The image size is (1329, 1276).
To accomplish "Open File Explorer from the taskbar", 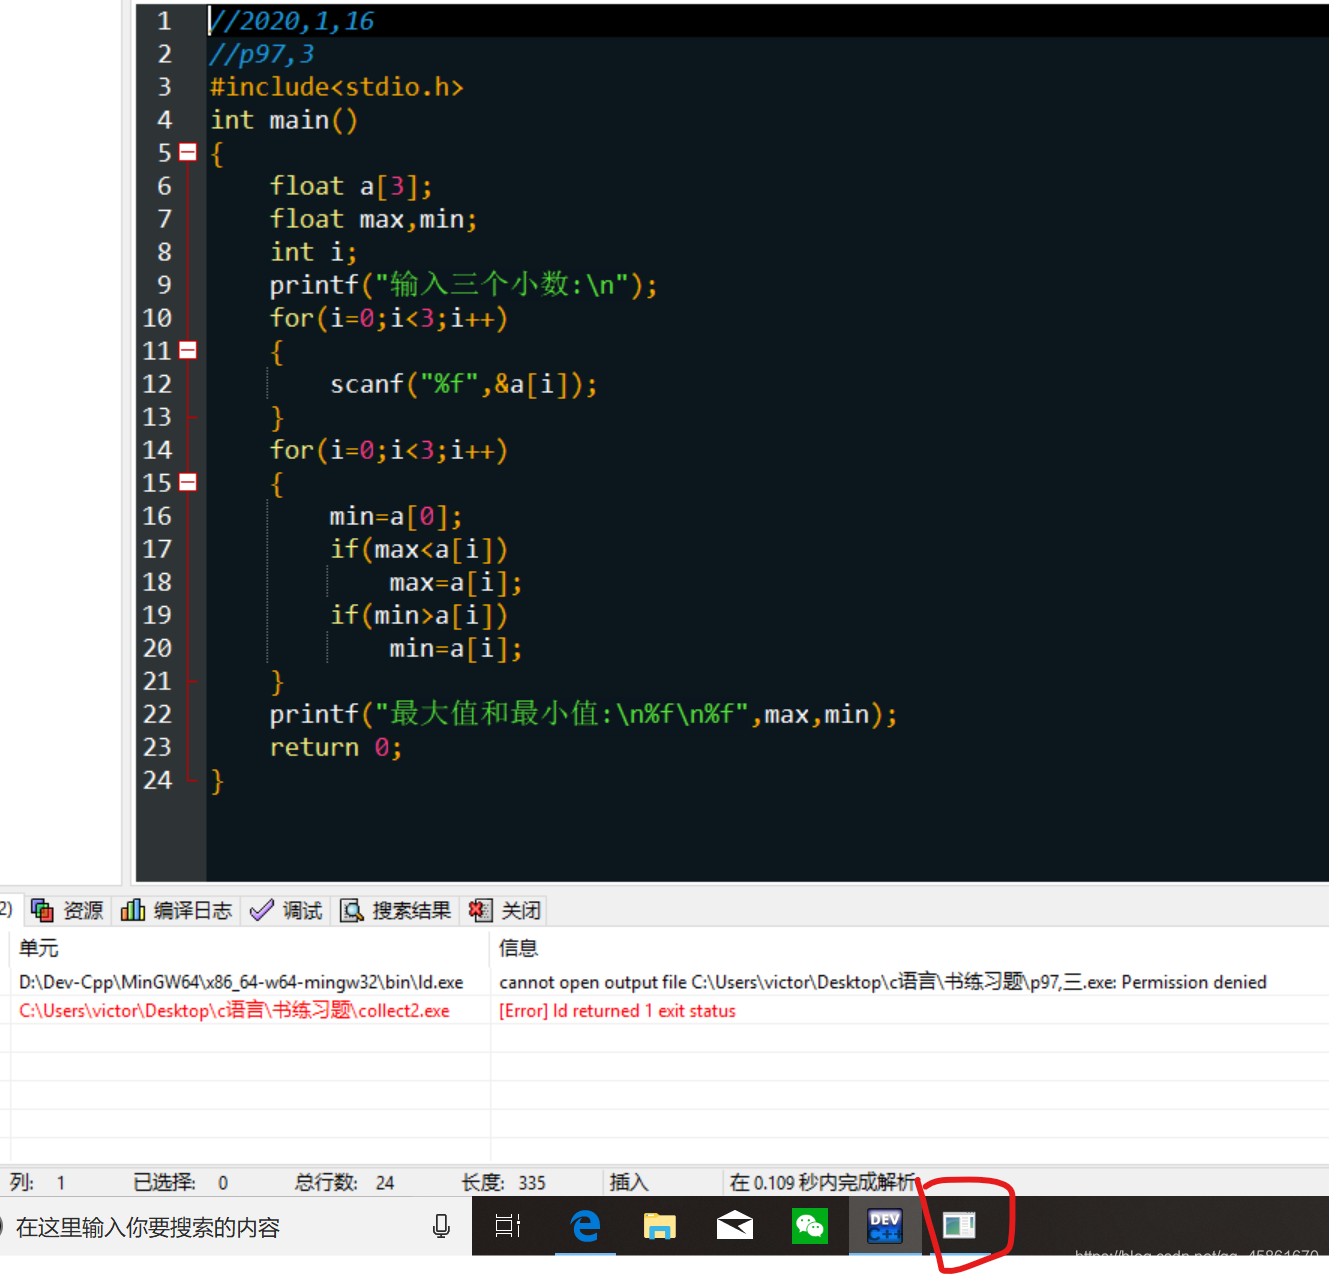I will click(x=659, y=1227).
